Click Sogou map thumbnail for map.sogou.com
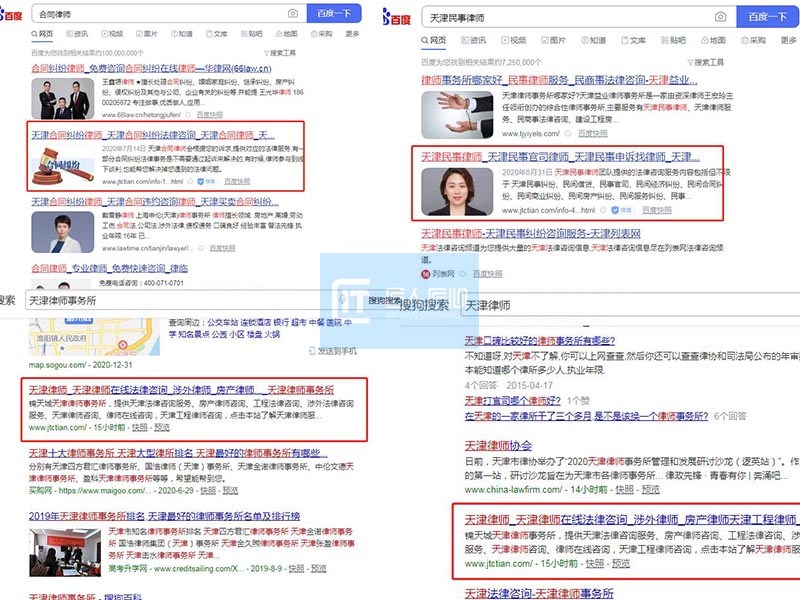The image size is (800, 600). click(x=94, y=337)
